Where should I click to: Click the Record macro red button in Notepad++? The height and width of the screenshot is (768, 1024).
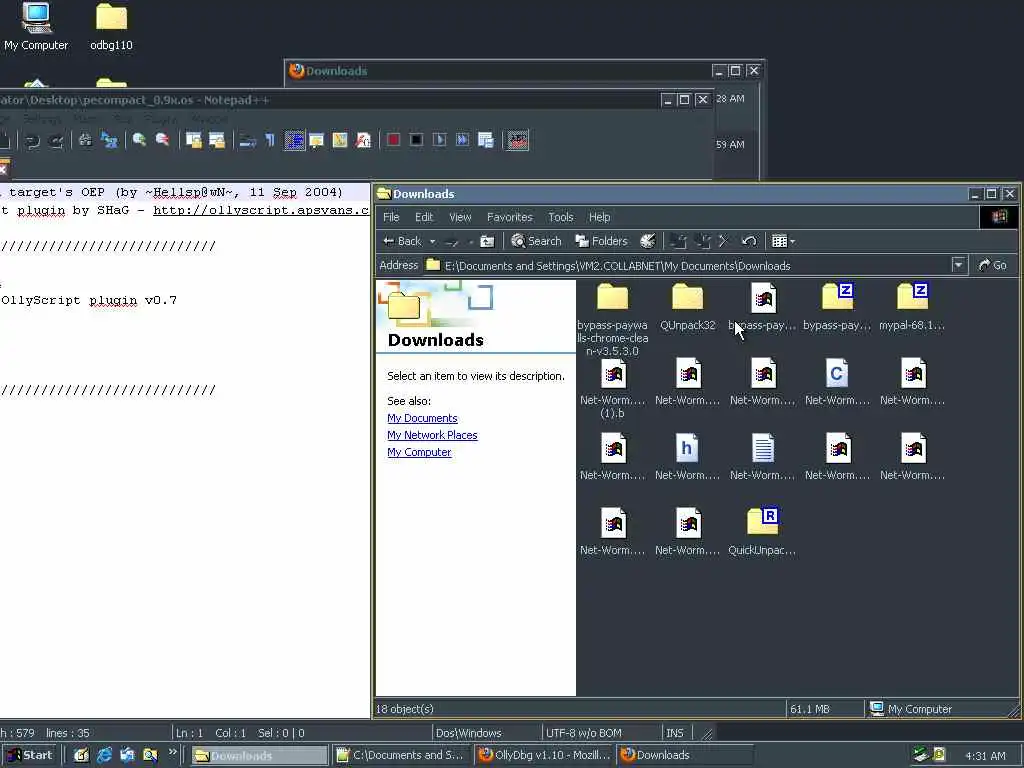point(393,140)
